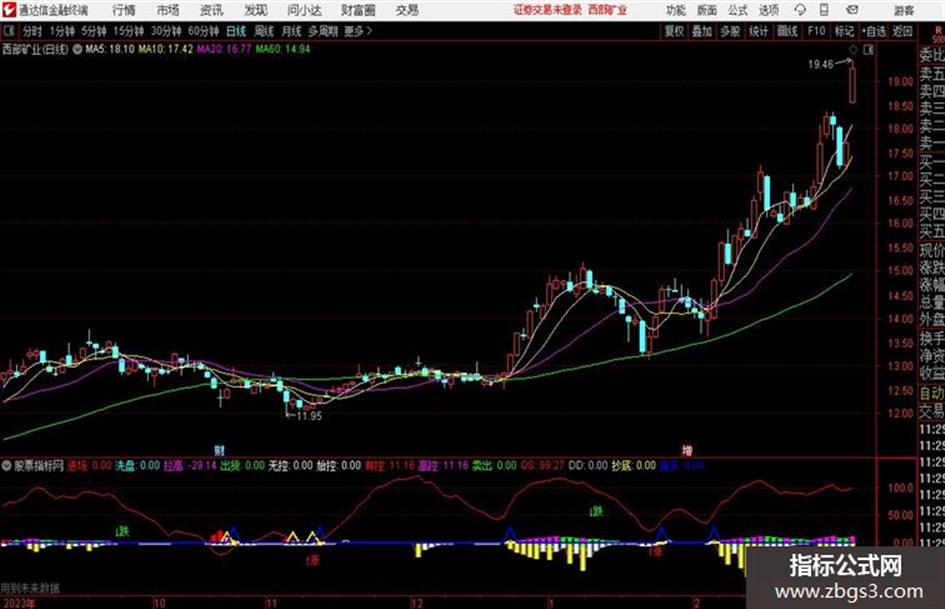This screenshot has width=945, height=609.
Task: Click the MA10: 17.42 value
Action: coord(166,49)
